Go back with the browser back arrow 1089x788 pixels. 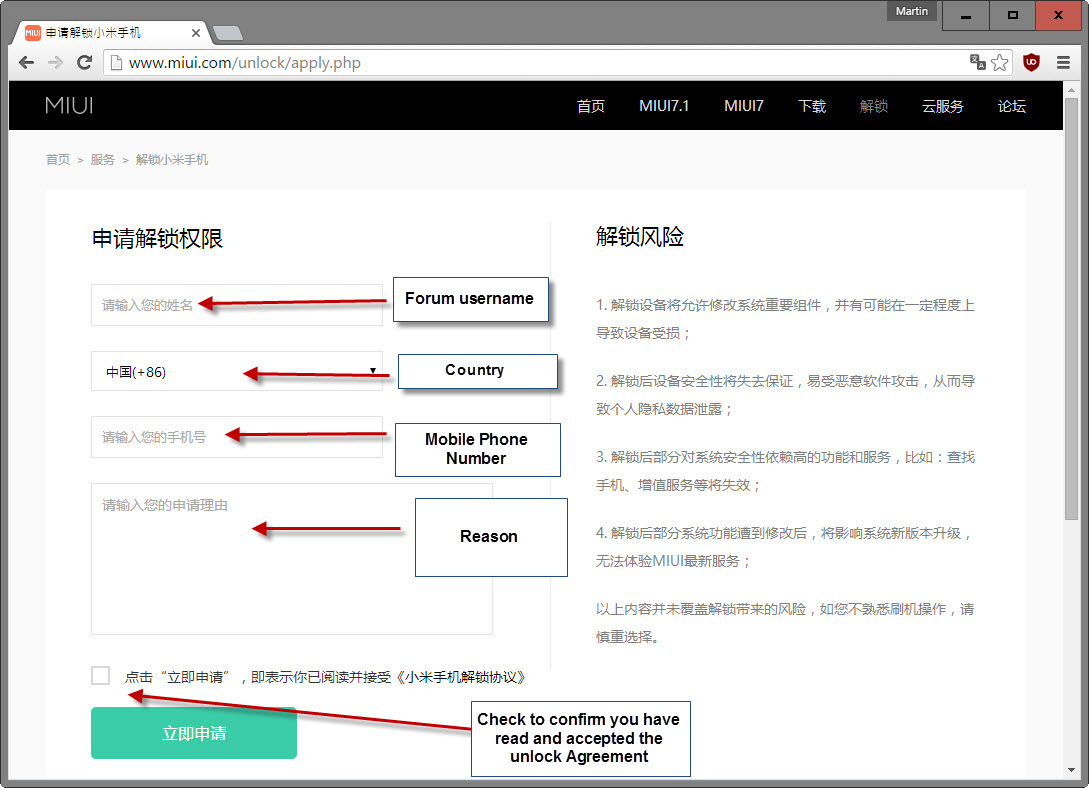(x=26, y=62)
